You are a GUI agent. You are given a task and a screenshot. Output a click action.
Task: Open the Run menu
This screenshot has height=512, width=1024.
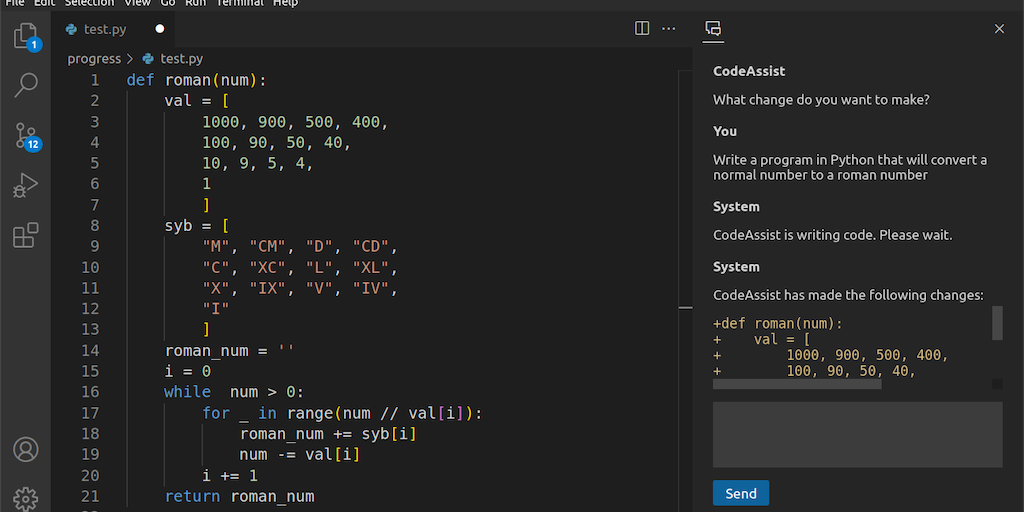196,3
